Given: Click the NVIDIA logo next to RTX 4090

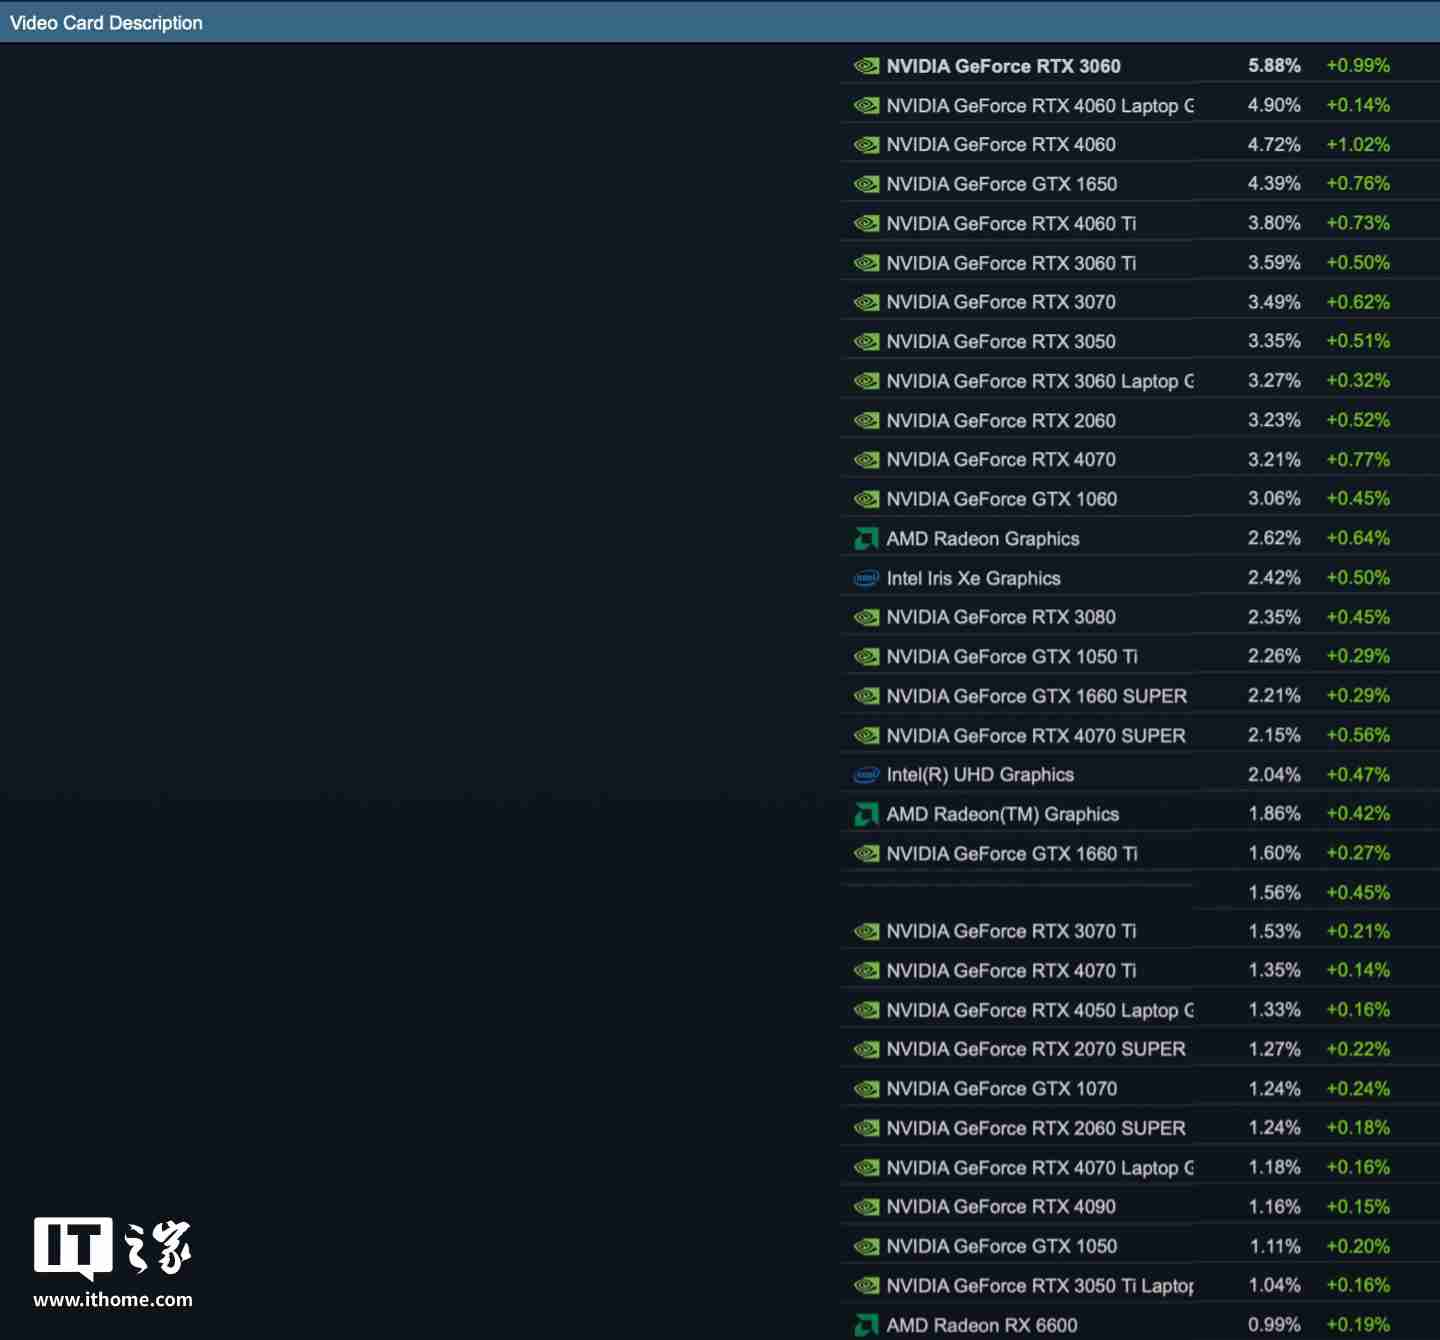Looking at the screenshot, I should 866,1207.
